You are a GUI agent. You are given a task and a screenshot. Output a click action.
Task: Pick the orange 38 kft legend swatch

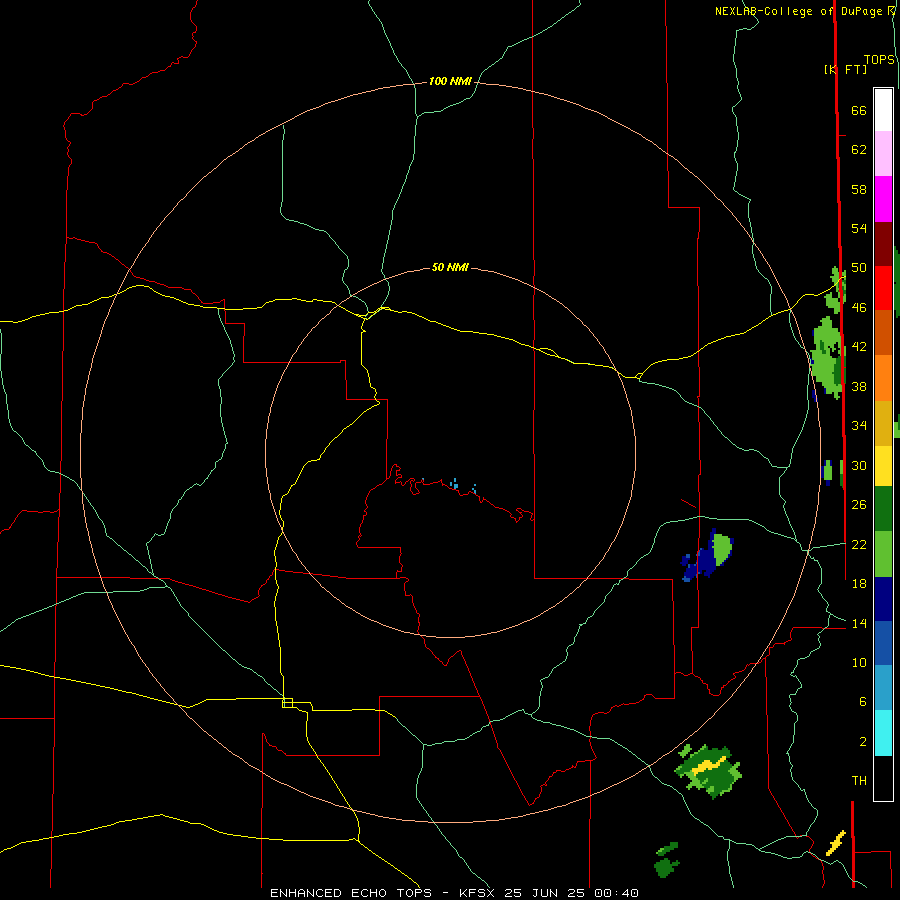[x=883, y=378]
